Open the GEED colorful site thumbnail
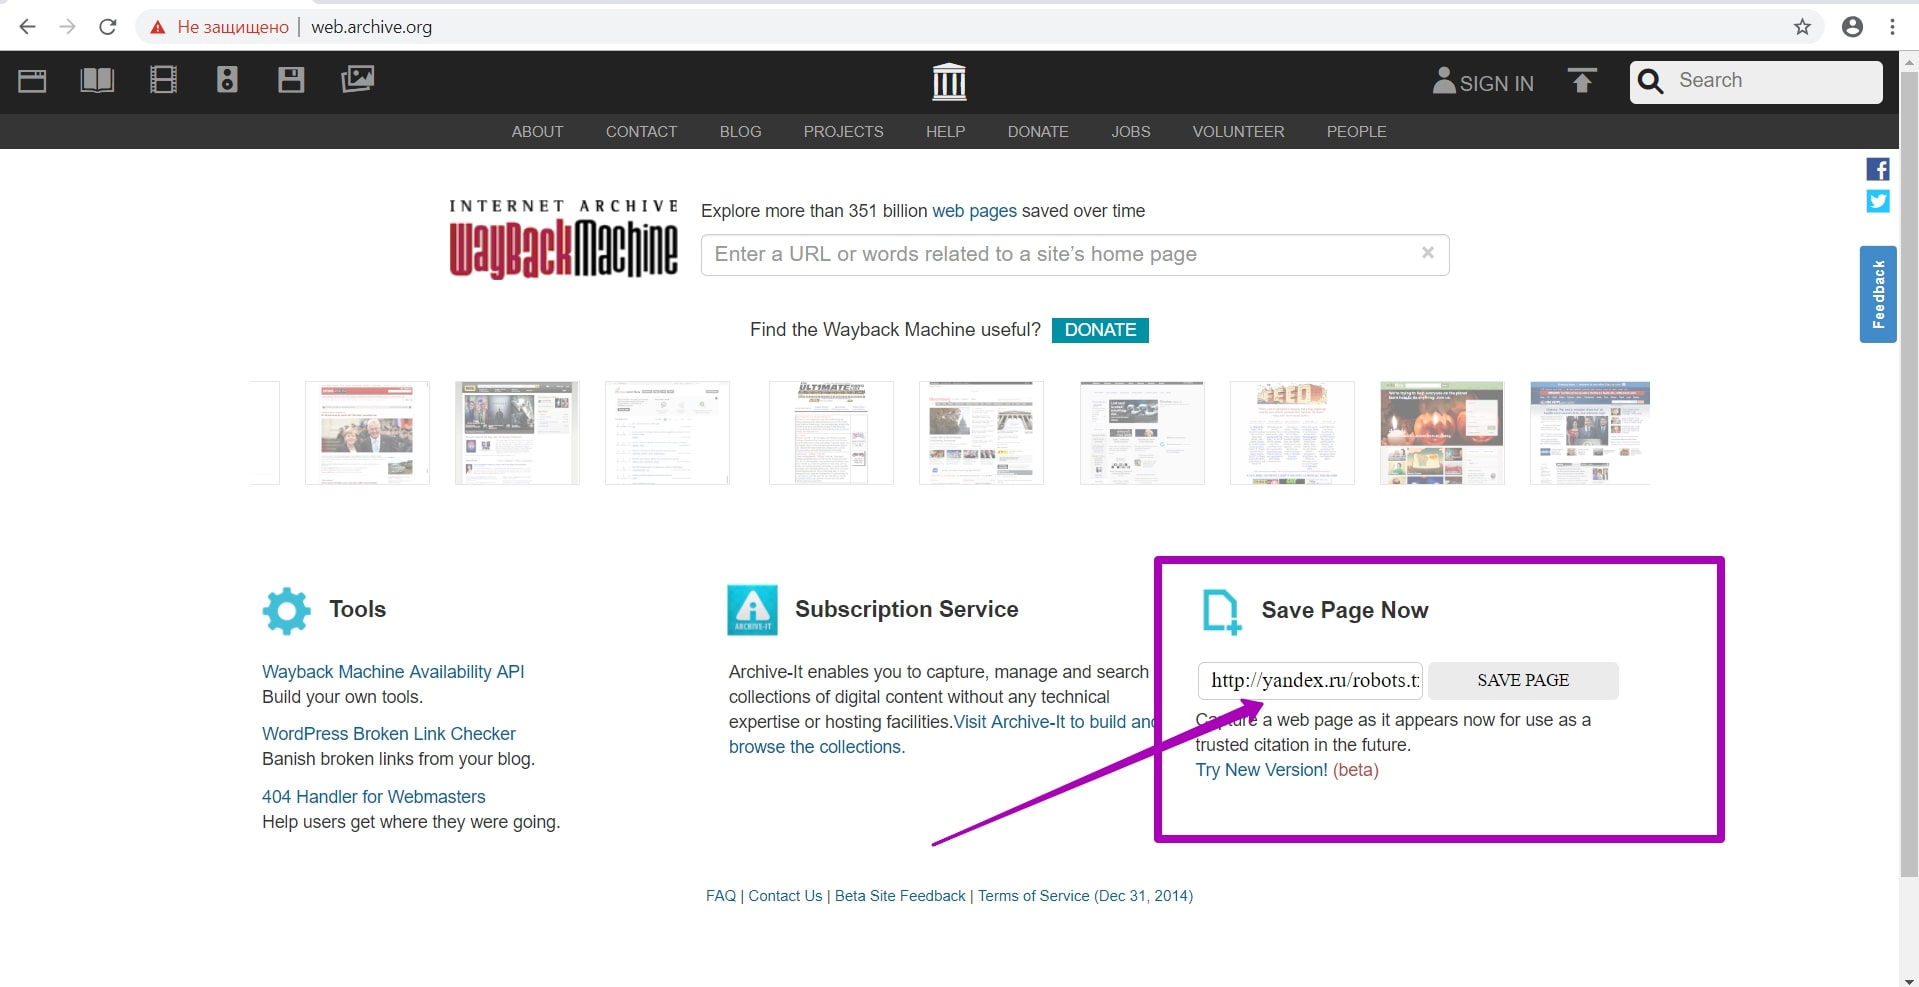Image resolution: width=1919 pixels, height=987 pixels. (x=1292, y=433)
